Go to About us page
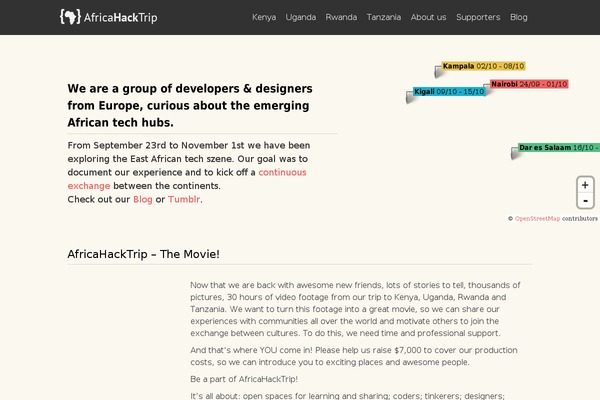Screen dimensions: 600x400 (x=428, y=17)
